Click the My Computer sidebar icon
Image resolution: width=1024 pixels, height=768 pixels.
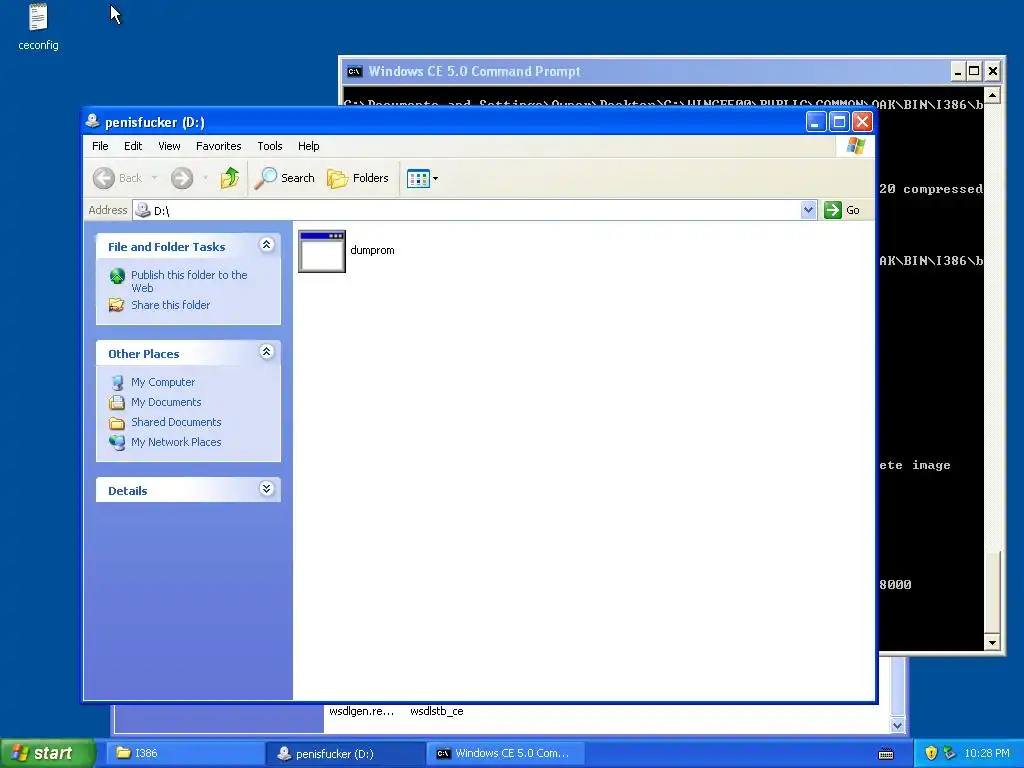click(117, 382)
